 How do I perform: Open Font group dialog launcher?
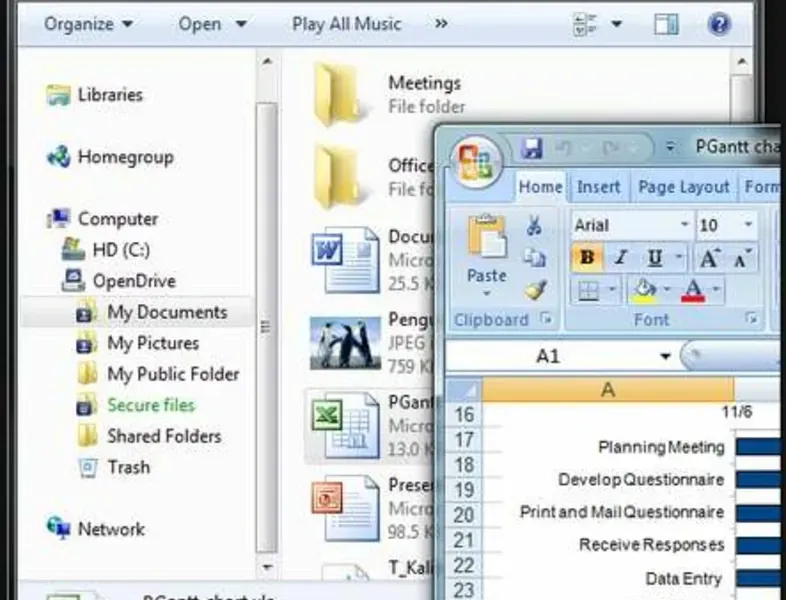coord(751,318)
